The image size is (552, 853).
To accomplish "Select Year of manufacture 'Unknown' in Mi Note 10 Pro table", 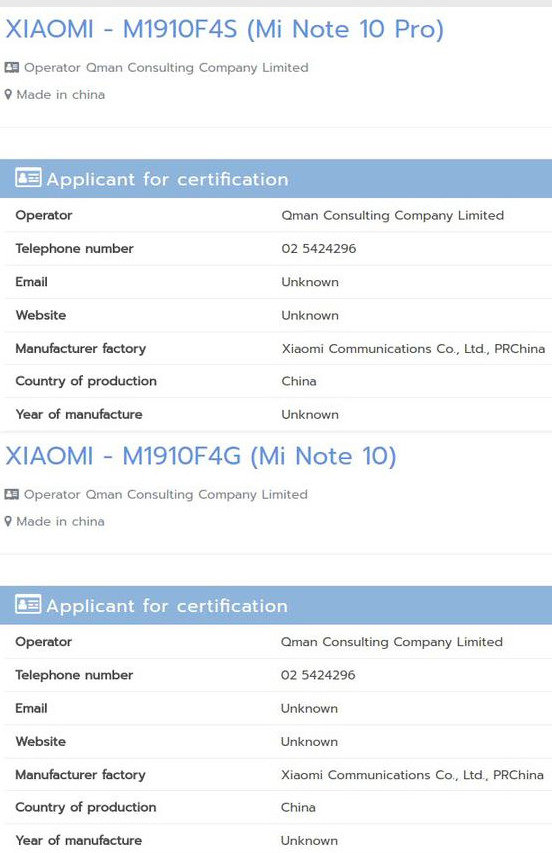I will pyautogui.click(x=310, y=415).
